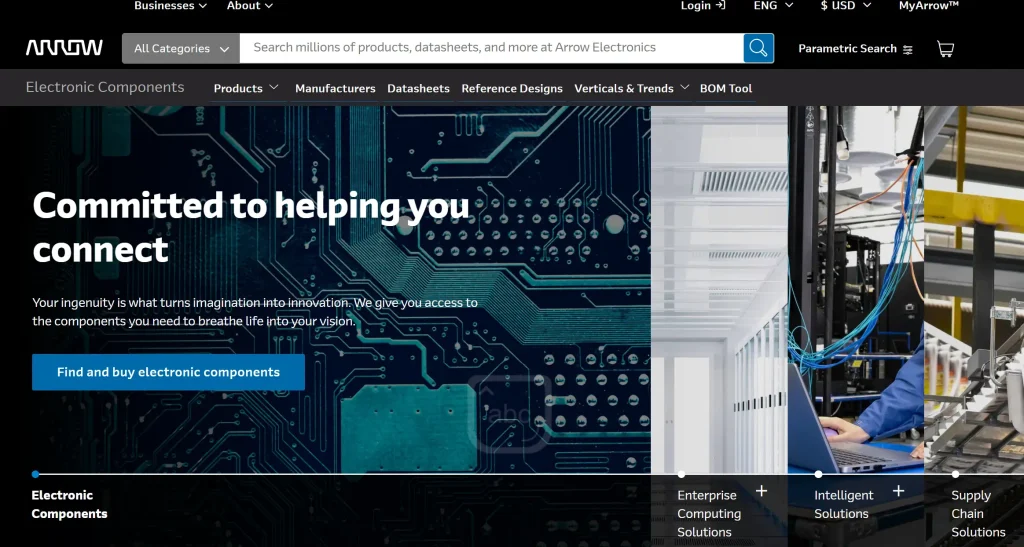
Task: Go to the Manufacturers page
Action: tap(335, 88)
